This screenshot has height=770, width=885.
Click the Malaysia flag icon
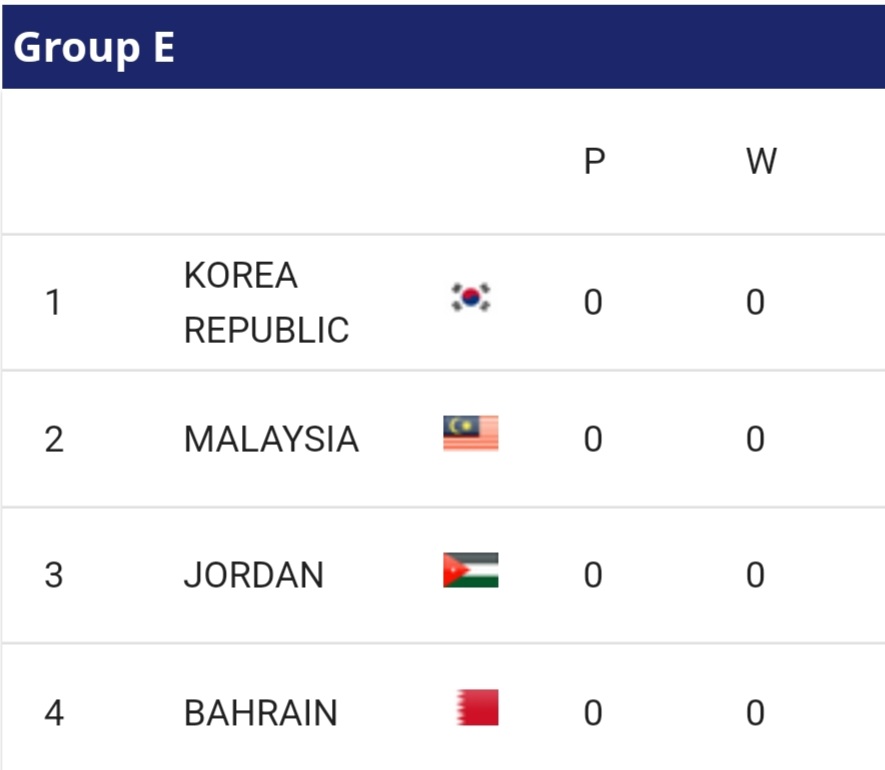coord(471,434)
